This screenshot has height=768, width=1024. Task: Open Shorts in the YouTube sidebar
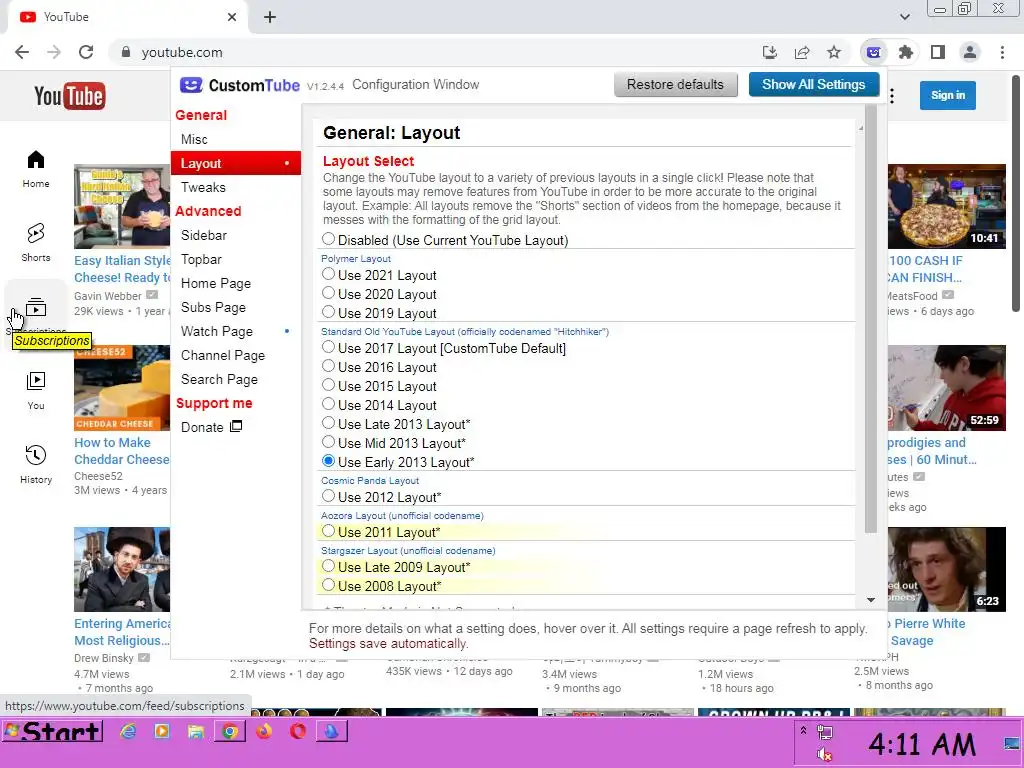click(x=36, y=242)
